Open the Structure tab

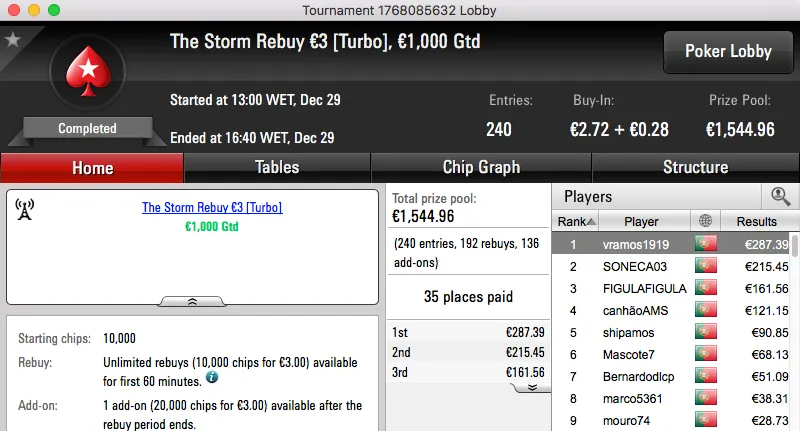(695, 167)
